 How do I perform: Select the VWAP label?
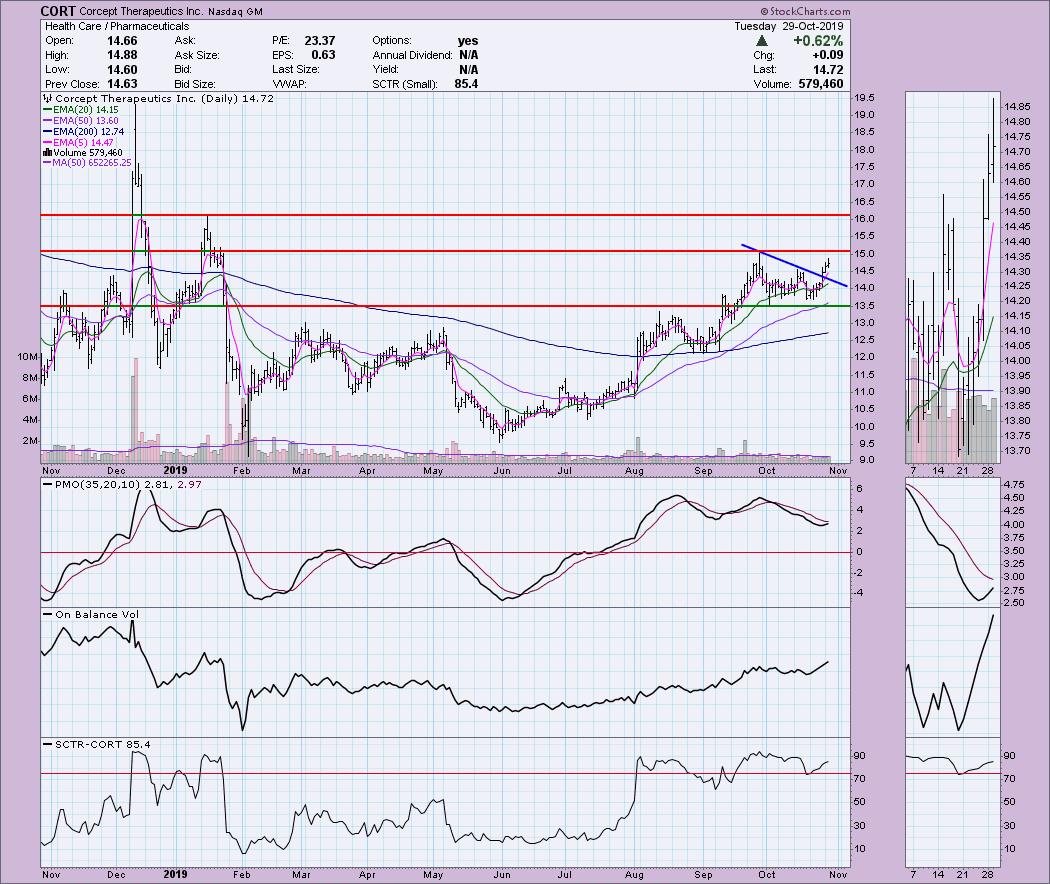pos(289,84)
